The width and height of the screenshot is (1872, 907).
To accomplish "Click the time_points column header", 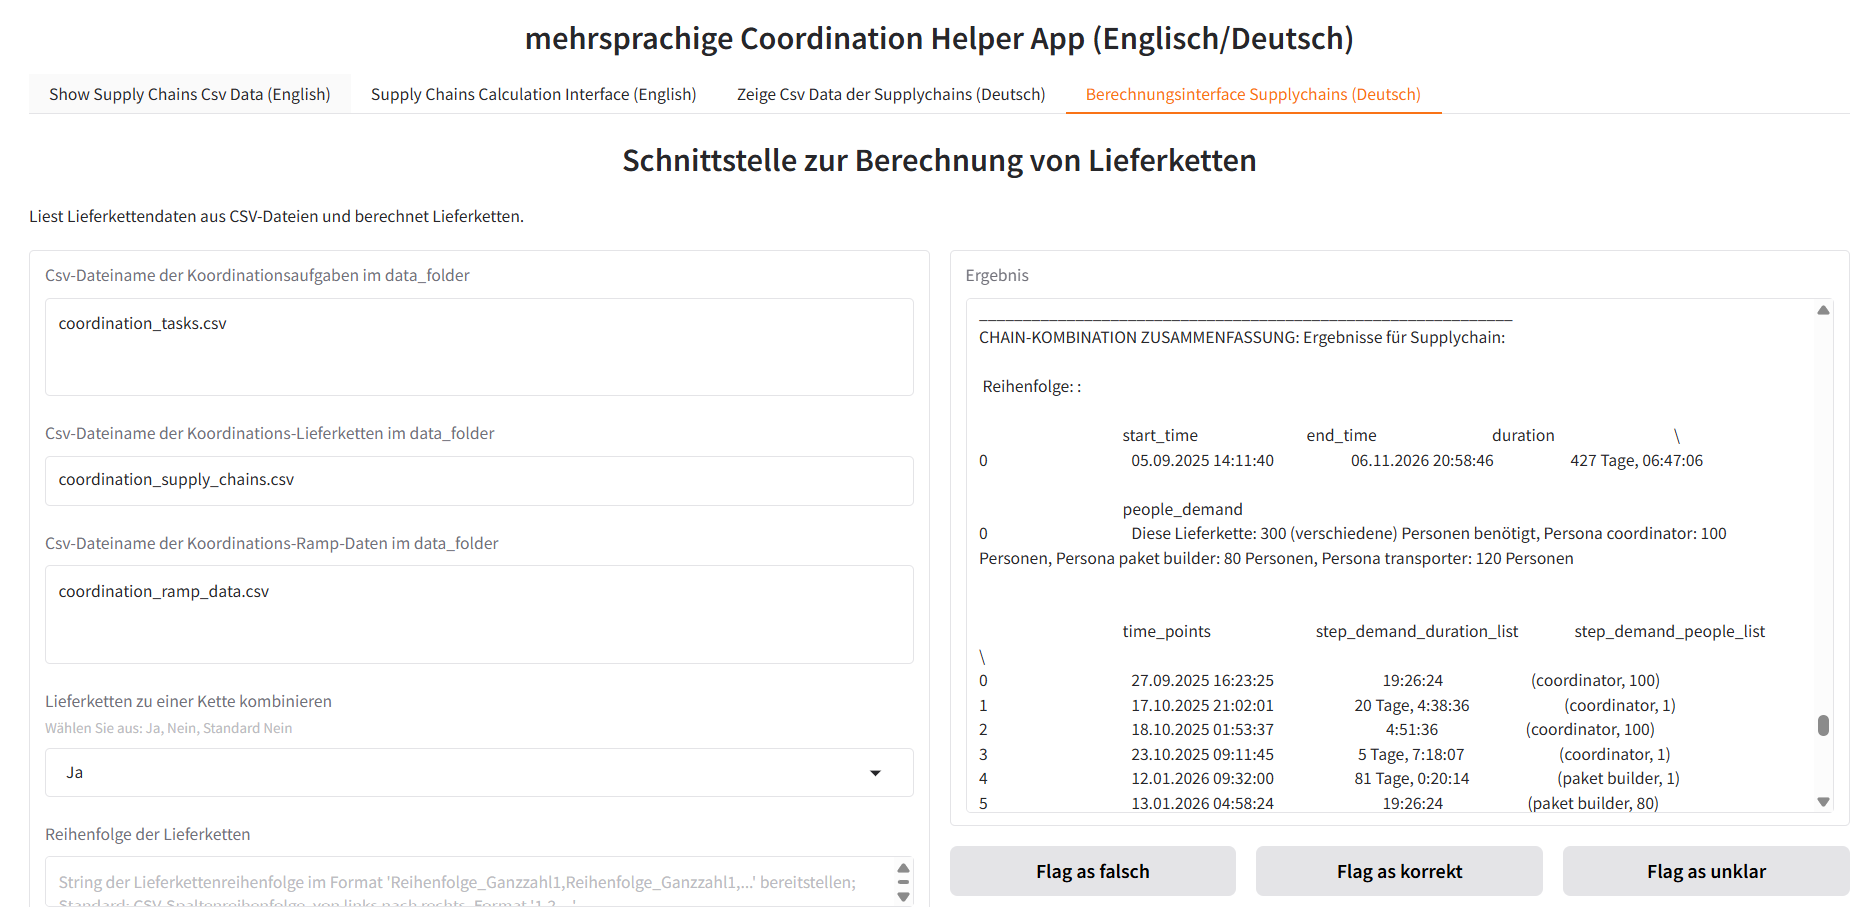I will pyautogui.click(x=1166, y=631).
